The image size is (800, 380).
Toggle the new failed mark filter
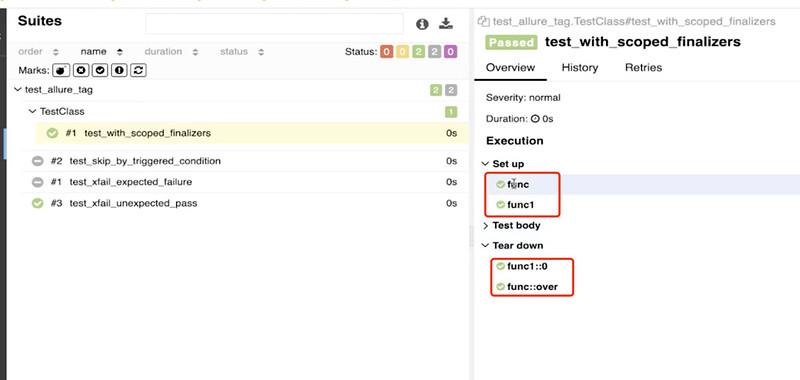pos(81,70)
